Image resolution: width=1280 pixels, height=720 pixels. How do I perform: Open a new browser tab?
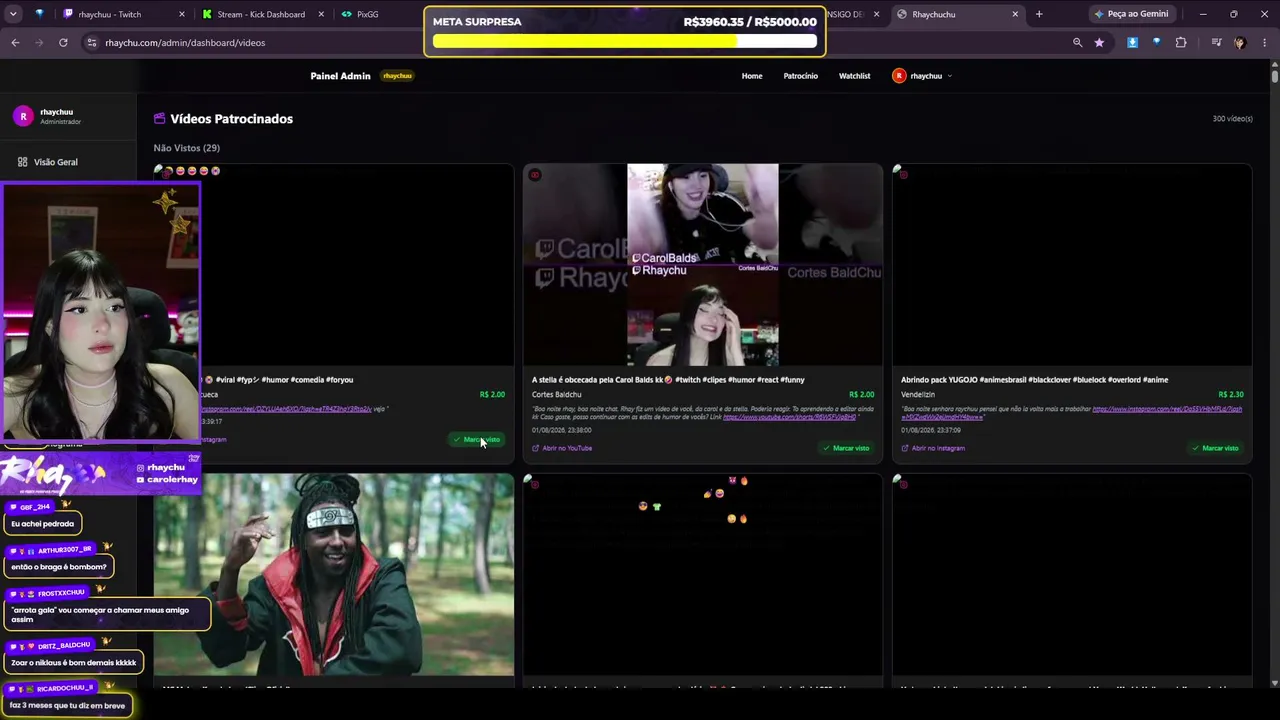1039,14
